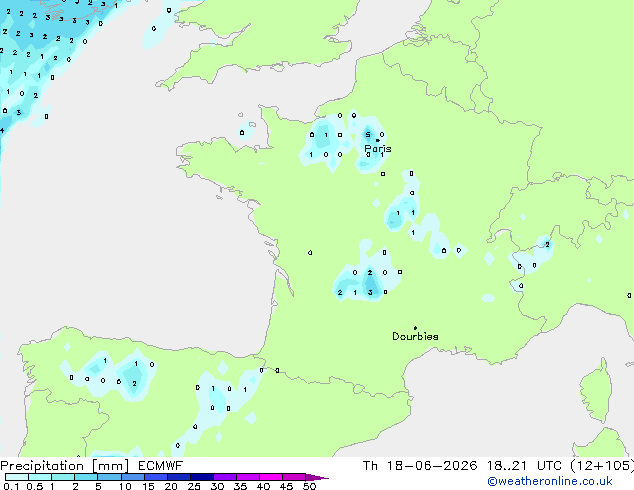Pick the purple legend swatch right of 30
Screen dimensions: 634x490
[225, 477]
